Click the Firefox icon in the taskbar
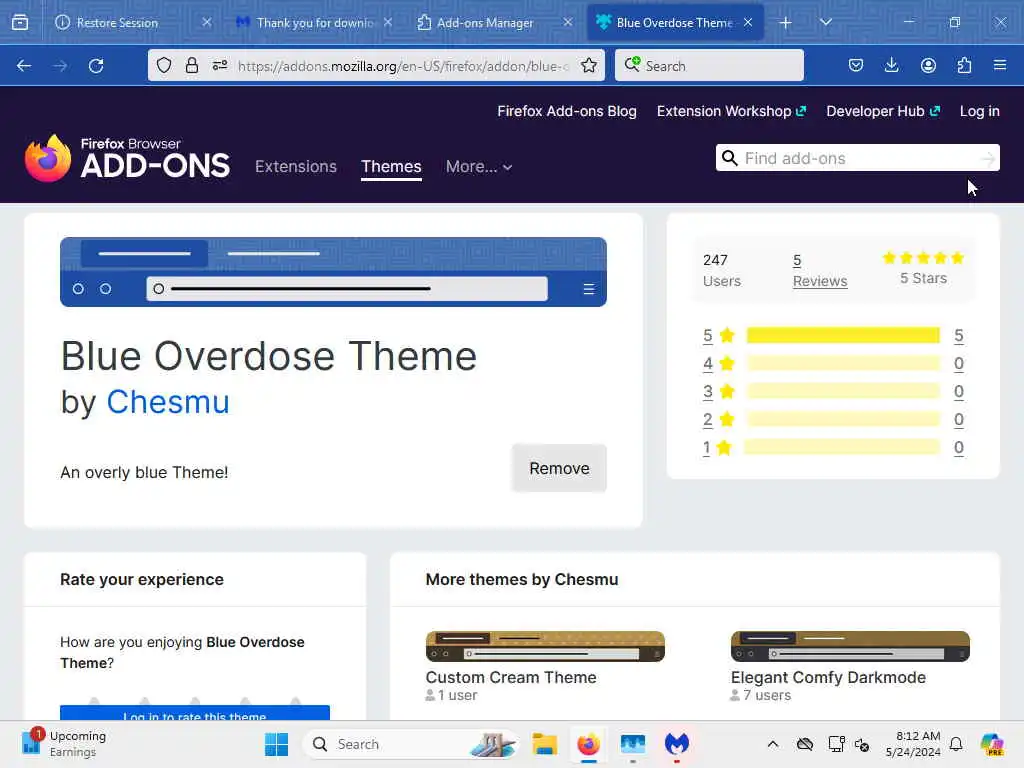Image resolution: width=1024 pixels, height=768 pixels. point(588,744)
